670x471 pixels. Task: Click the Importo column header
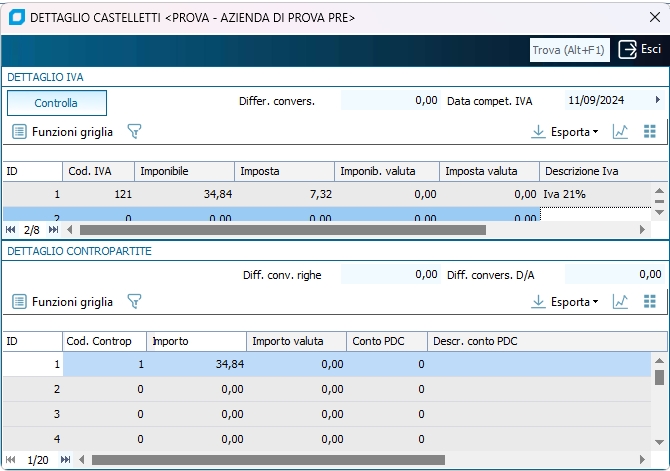(197, 341)
